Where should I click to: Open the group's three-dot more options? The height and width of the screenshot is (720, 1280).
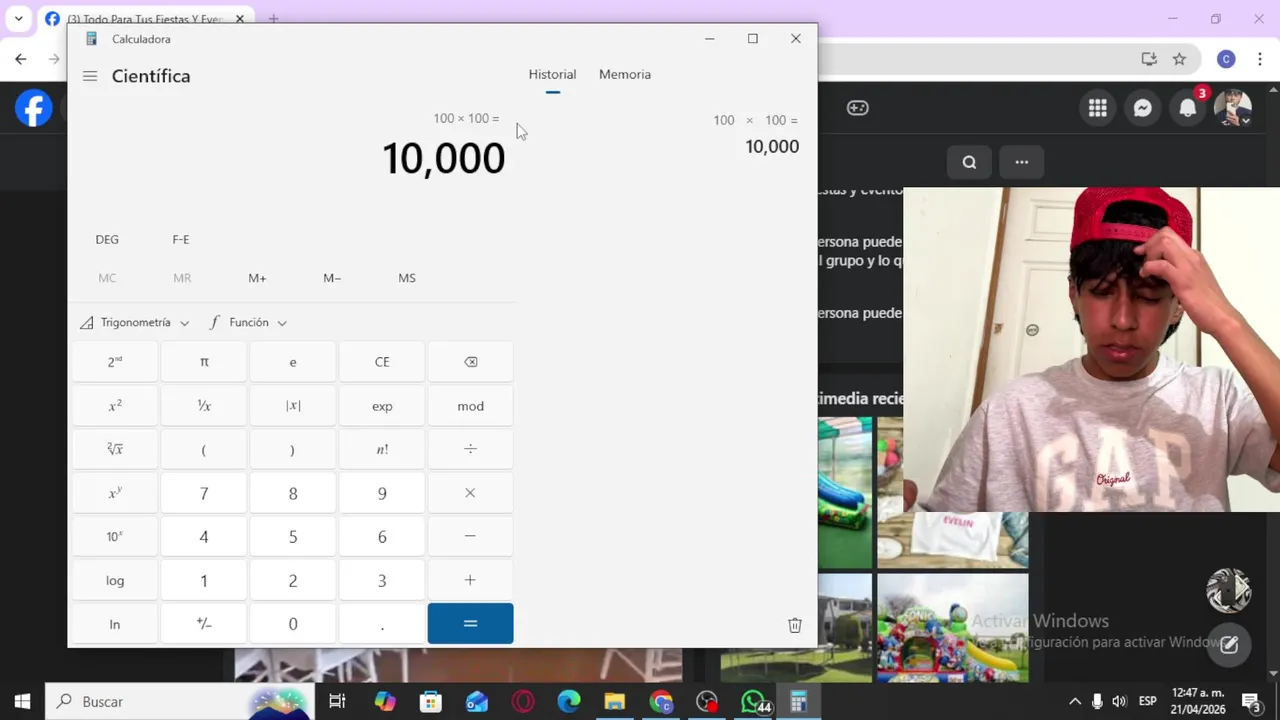pyautogui.click(x=1022, y=162)
